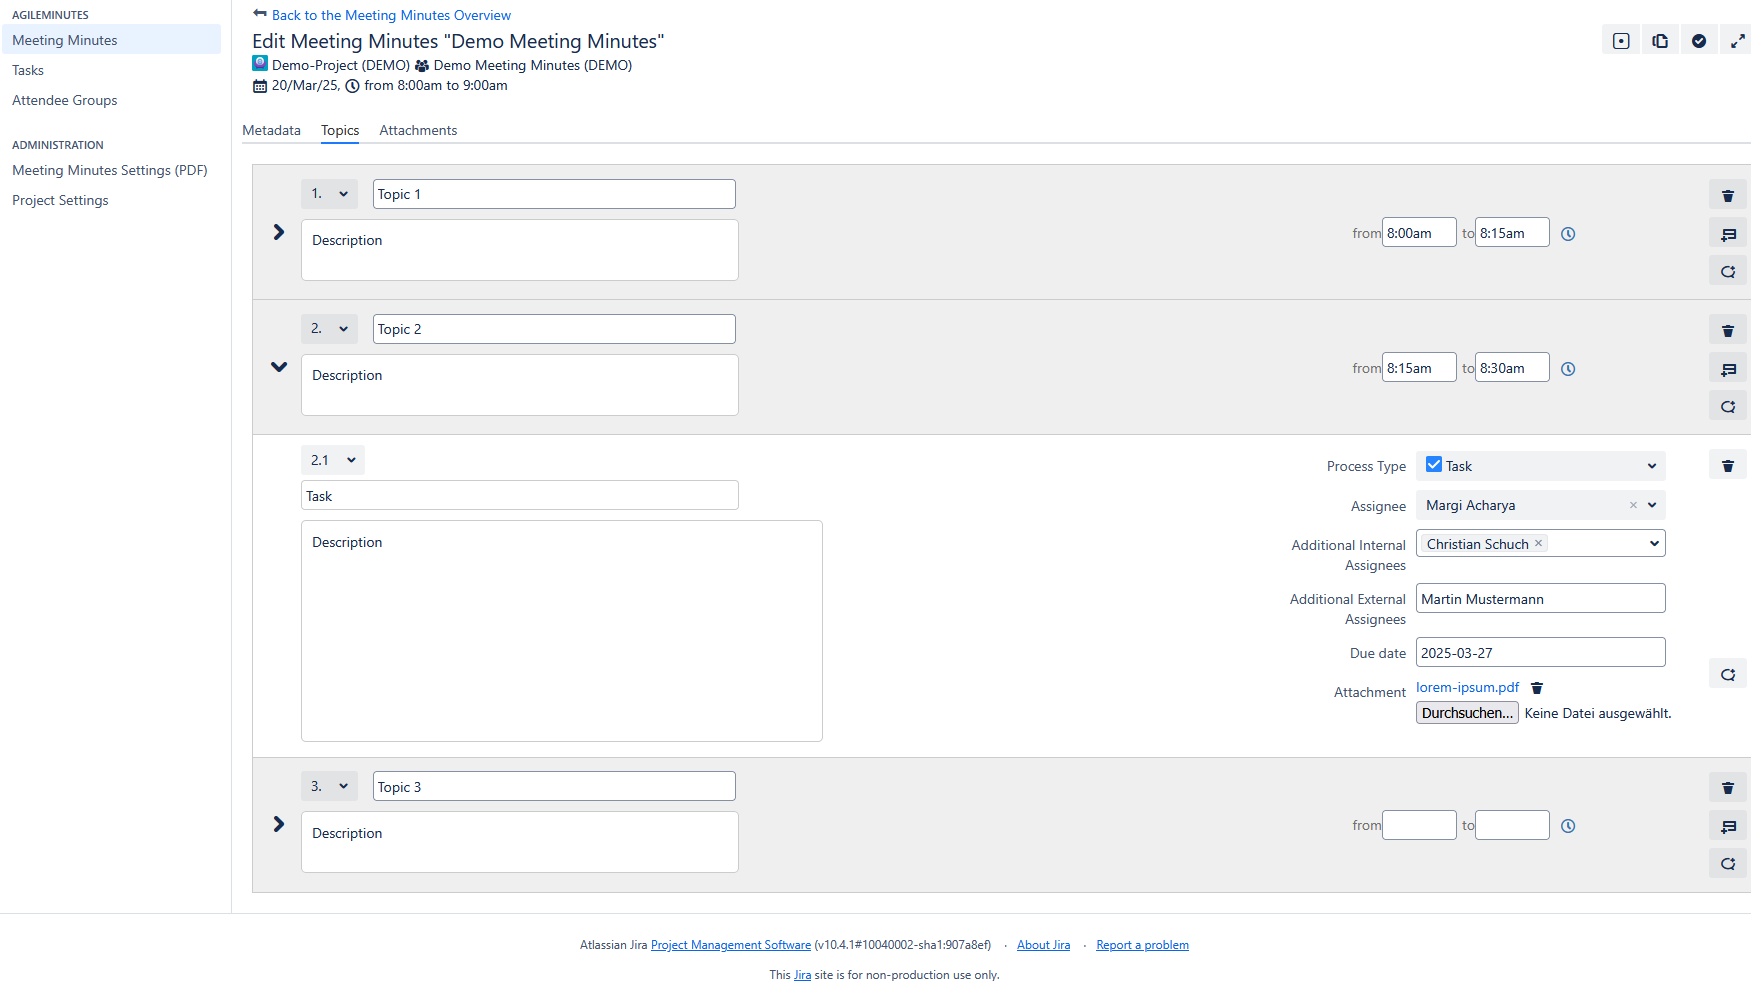Viewport: 1751px width, 981px height.
Task: Delete subtopic 2.1 with trash icon
Action: click(x=1728, y=465)
